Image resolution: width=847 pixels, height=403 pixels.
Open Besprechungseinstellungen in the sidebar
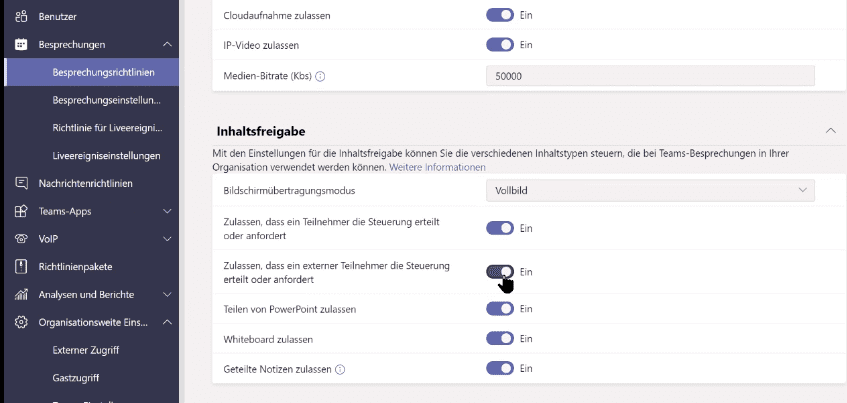tap(107, 101)
